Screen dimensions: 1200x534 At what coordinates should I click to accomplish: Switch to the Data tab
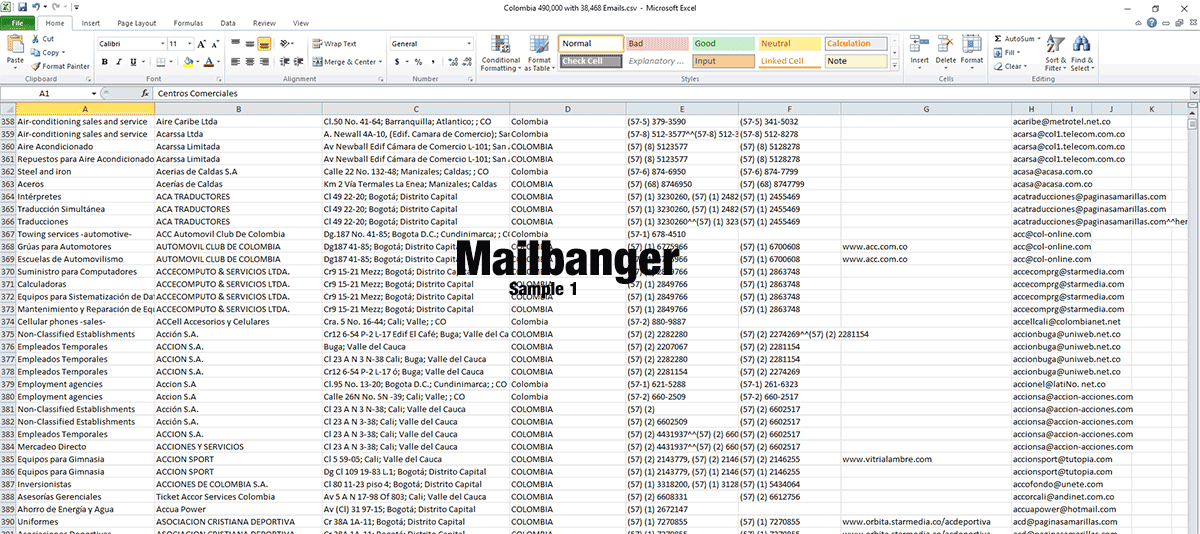pyautogui.click(x=228, y=22)
